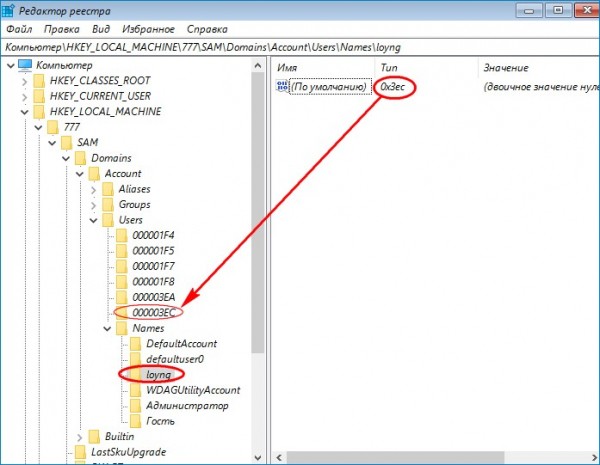This screenshot has height=465, width=600.
Task: Click the Администратор folder icon
Action: click(x=135, y=406)
